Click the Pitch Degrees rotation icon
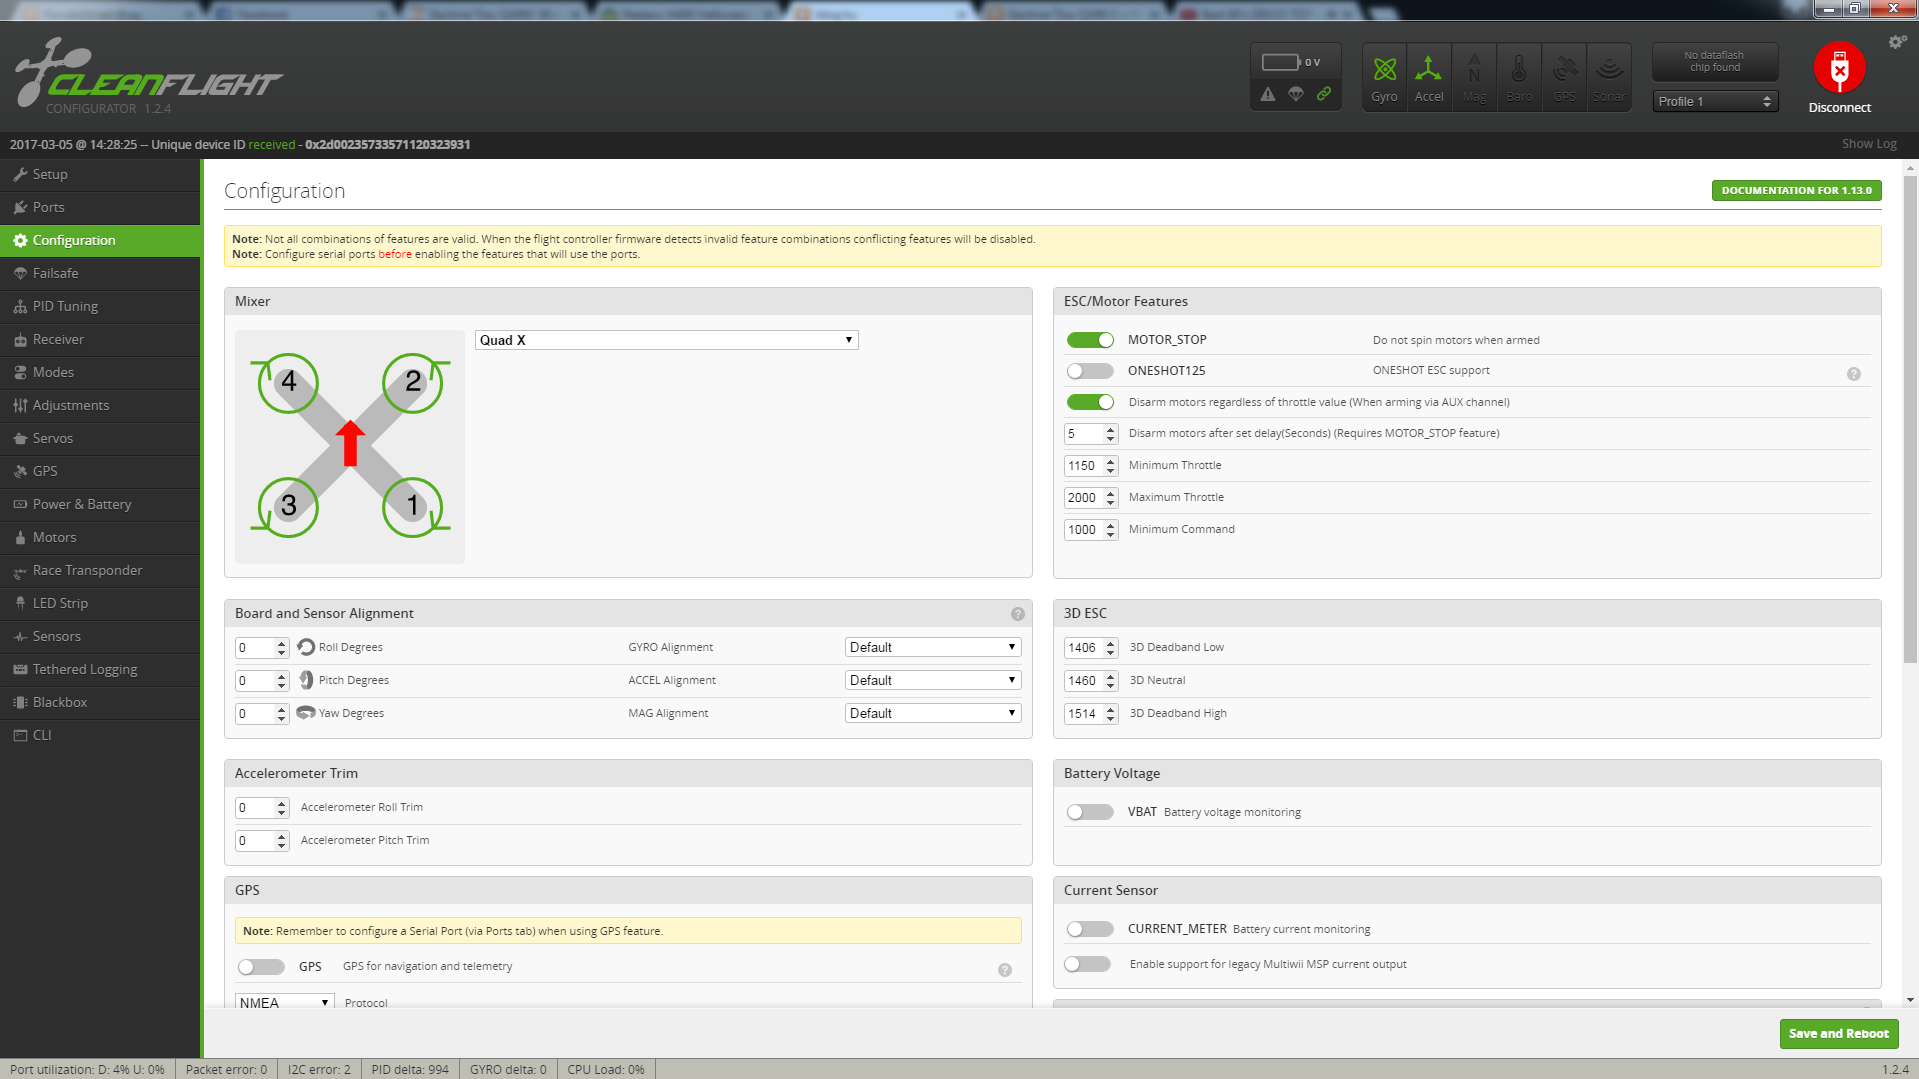 [306, 680]
